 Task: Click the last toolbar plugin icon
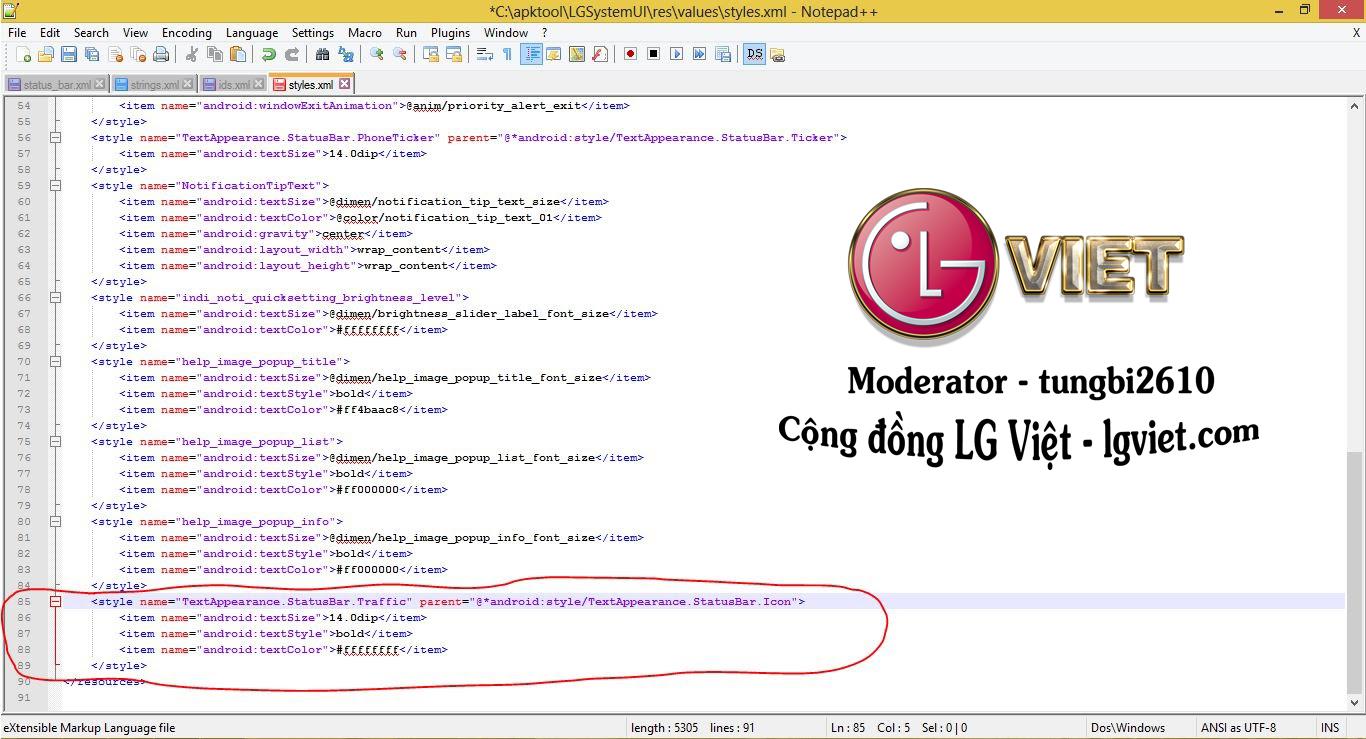[x=777, y=54]
